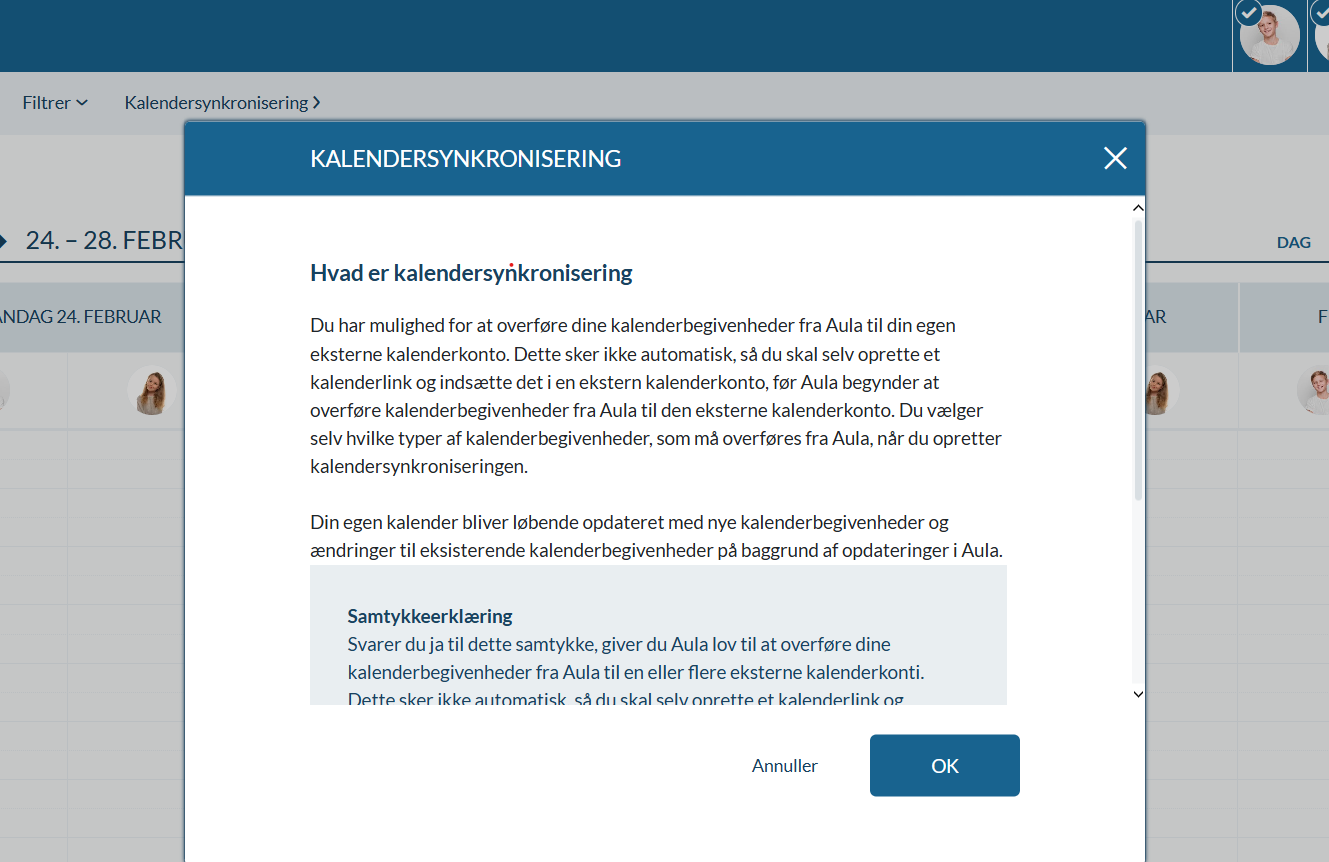Close the Kalendersynkronisering dialog with X
The image size is (1329, 862).
pyautogui.click(x=1115, y=158)
